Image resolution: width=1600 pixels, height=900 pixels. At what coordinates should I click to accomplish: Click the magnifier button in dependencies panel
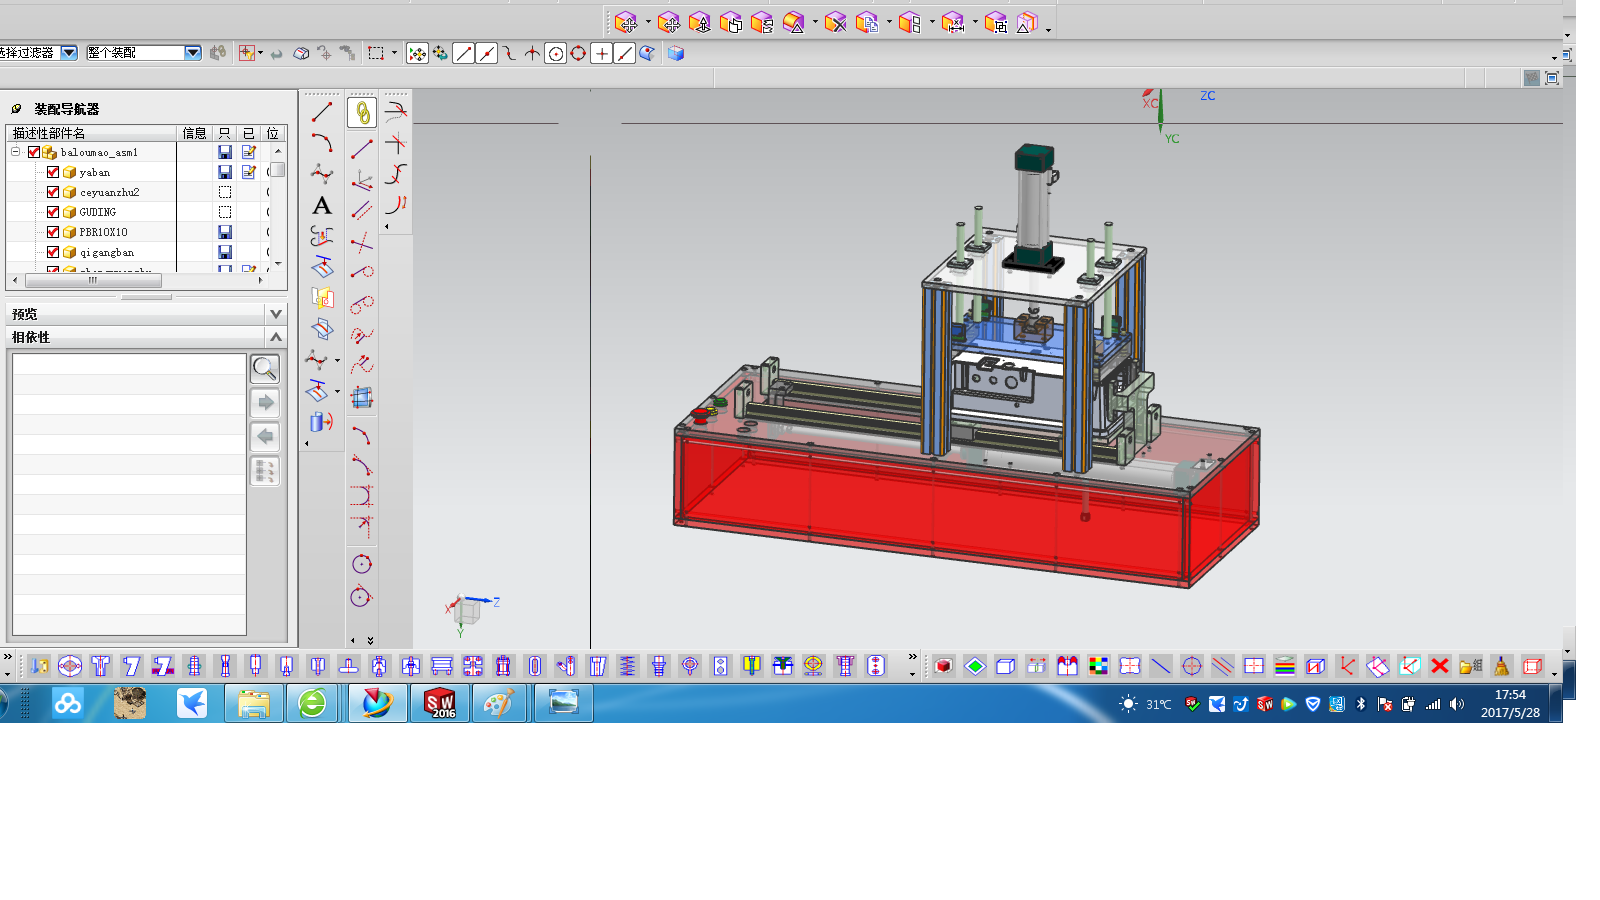tap(265, 369)
